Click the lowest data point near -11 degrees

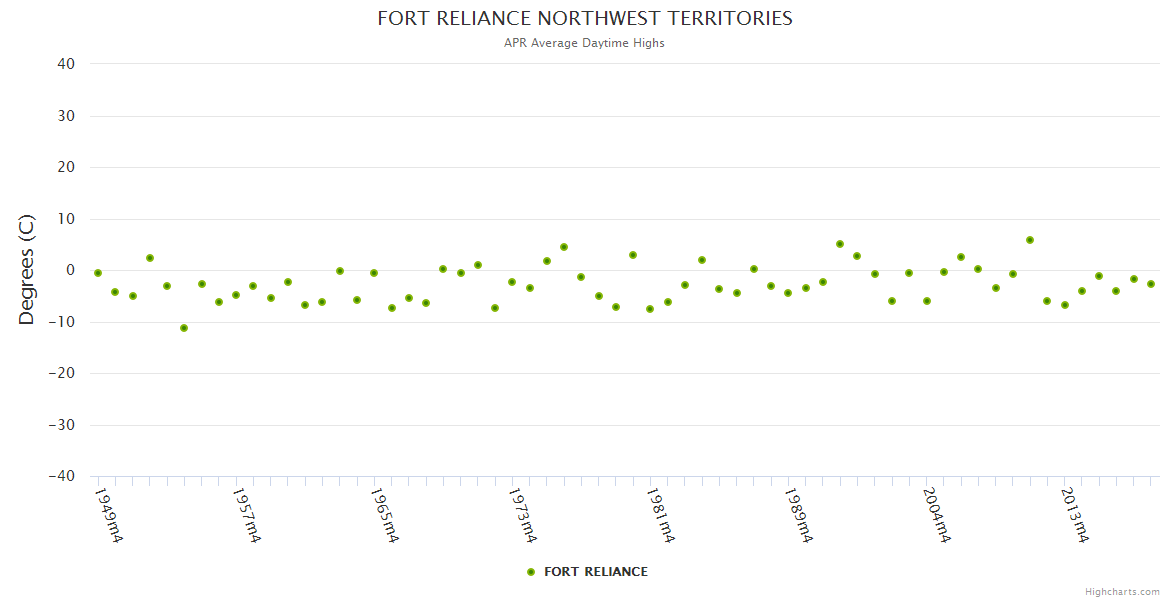(184, 328)
